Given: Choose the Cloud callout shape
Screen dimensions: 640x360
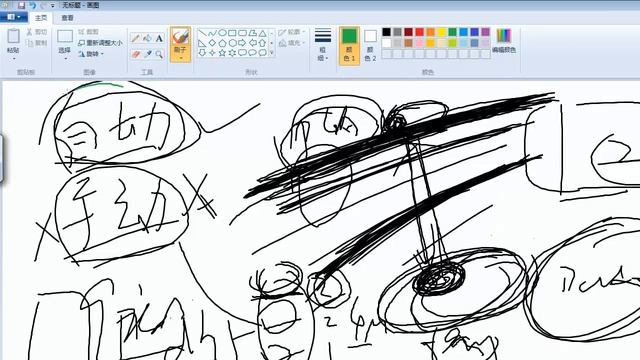Looking at the screenshot, I should [262, 53].
